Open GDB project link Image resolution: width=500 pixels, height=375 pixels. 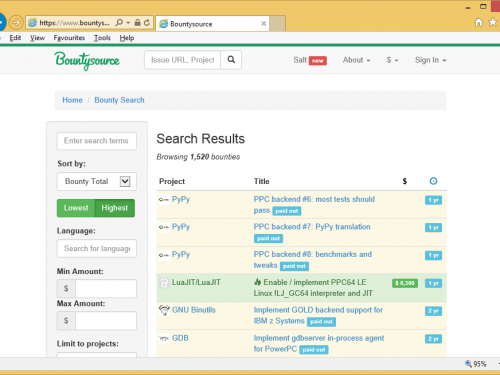[x=180, y=338]
